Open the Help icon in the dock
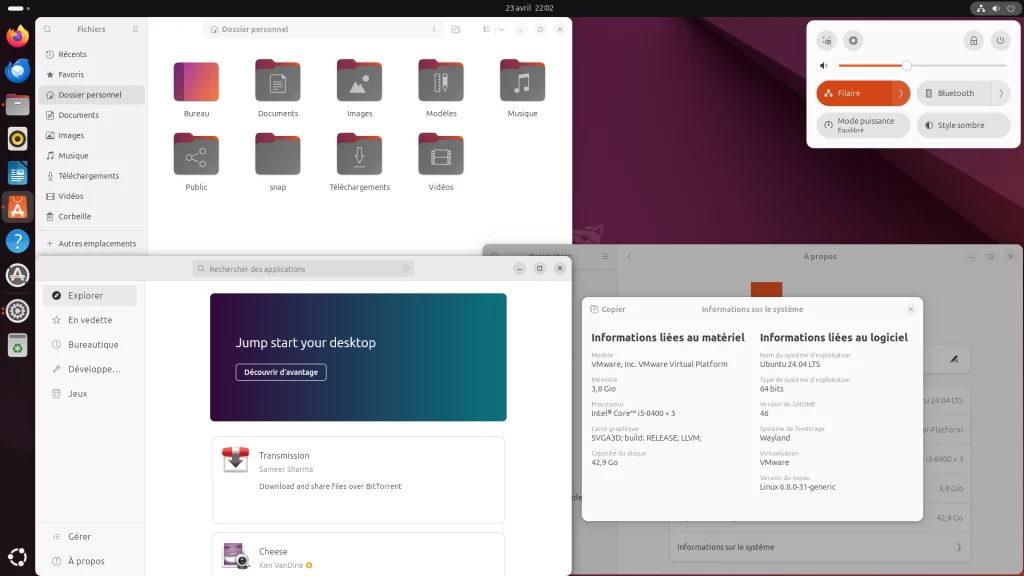1024x576 pixels. [18, 241]
